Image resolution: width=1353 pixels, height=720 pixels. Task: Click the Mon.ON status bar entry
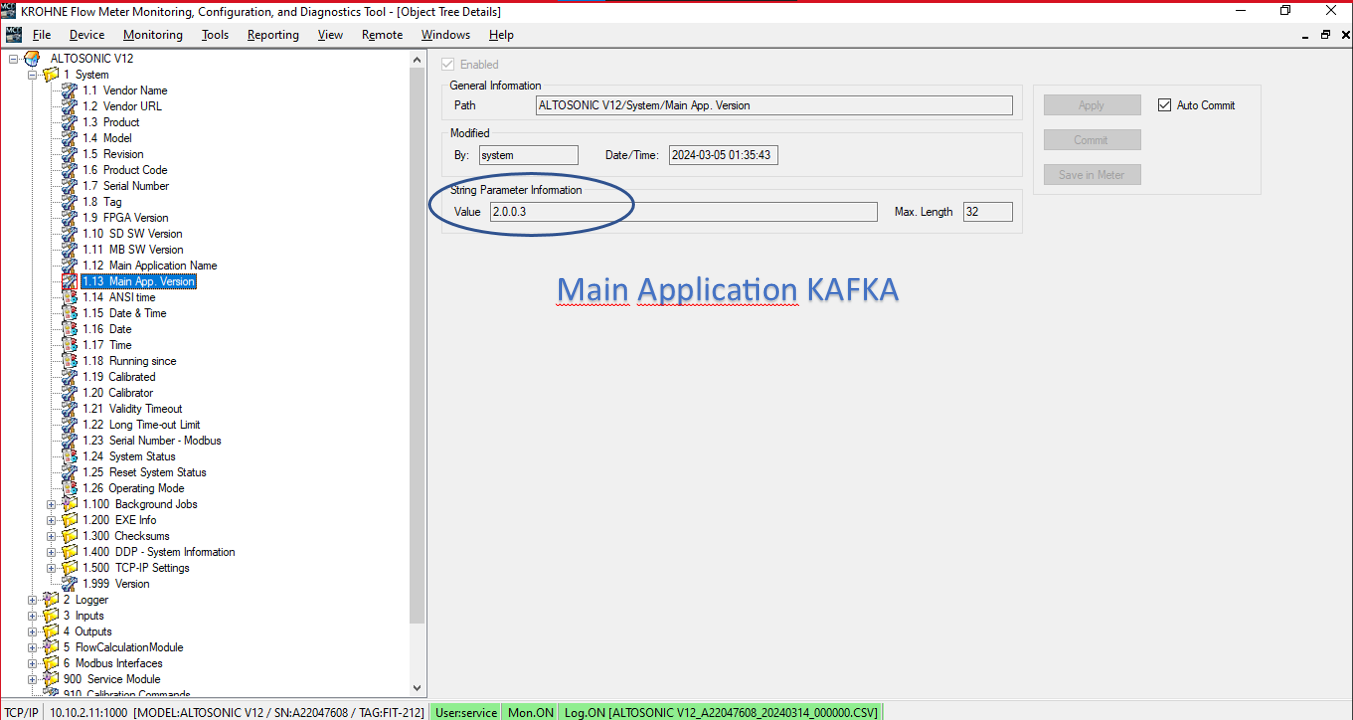530,712
